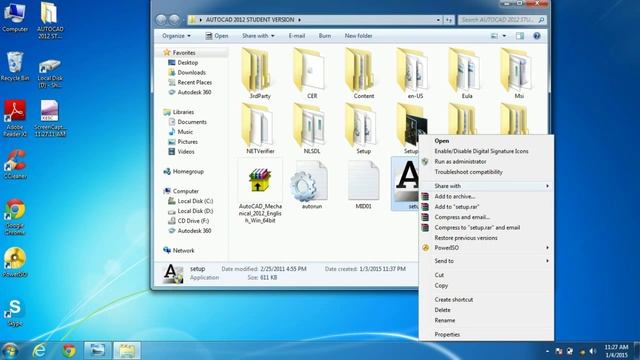Open Google Chrome desktop shortcut
This screenshot has width=640, height=360.
(x=15, y=217)
